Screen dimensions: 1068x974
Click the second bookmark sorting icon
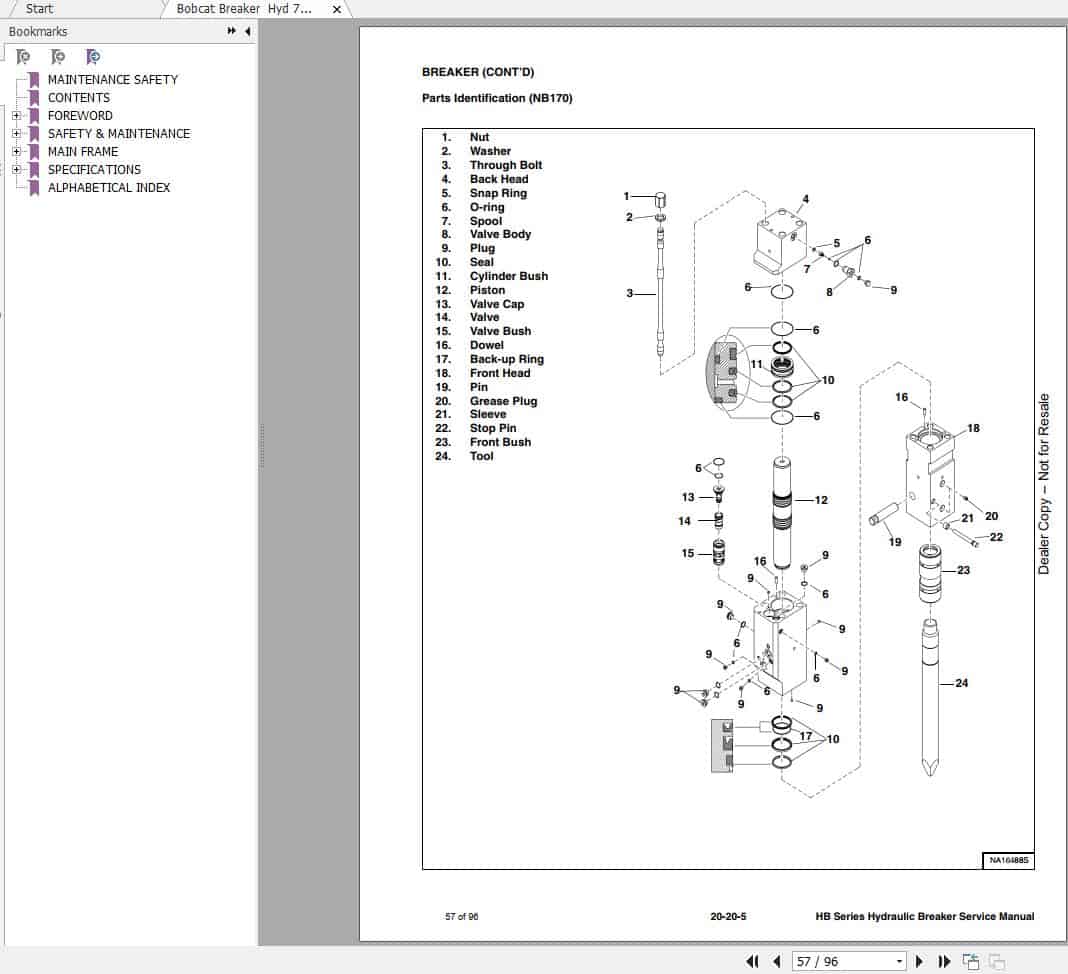coord(58,57)
